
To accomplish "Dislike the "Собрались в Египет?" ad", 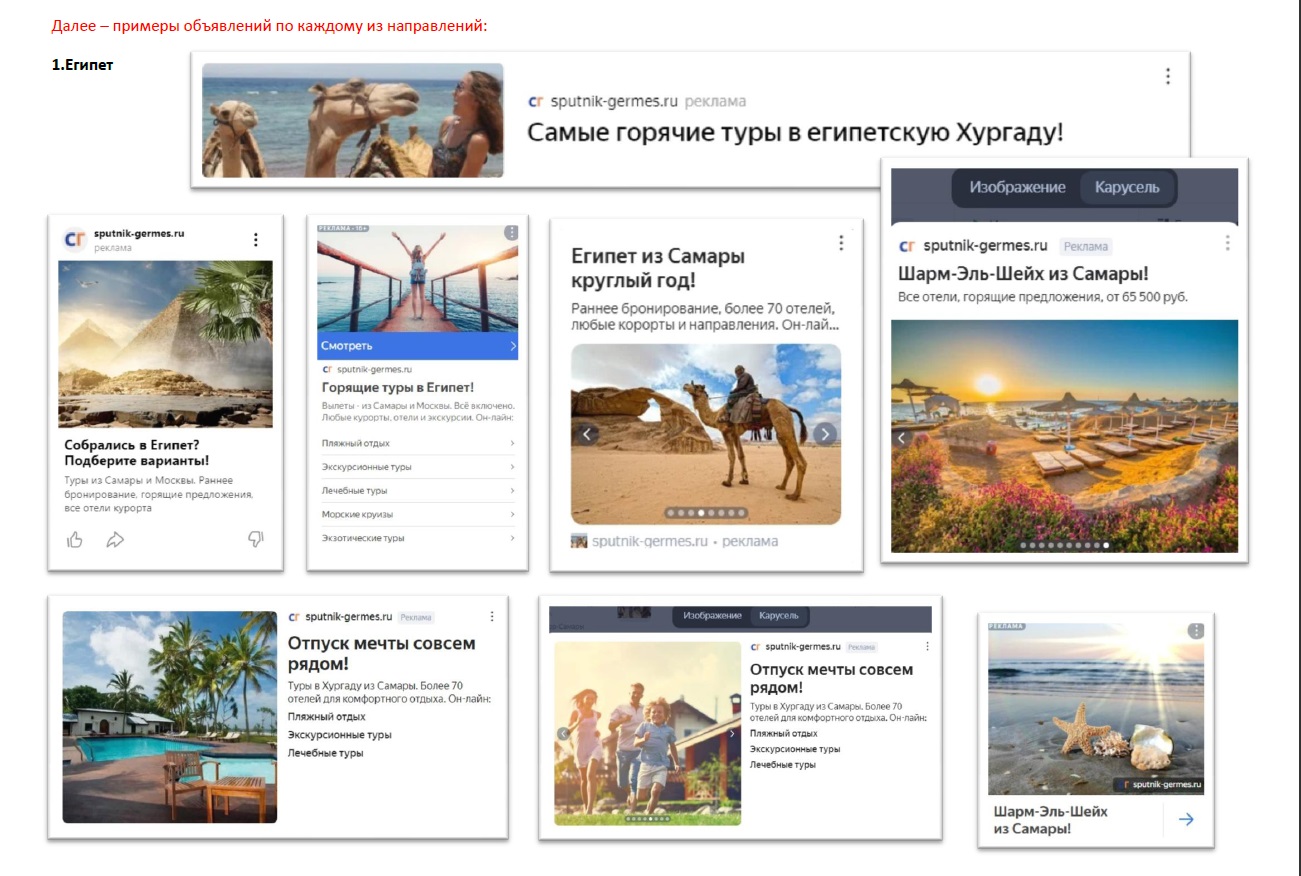I will pos(255,540).
